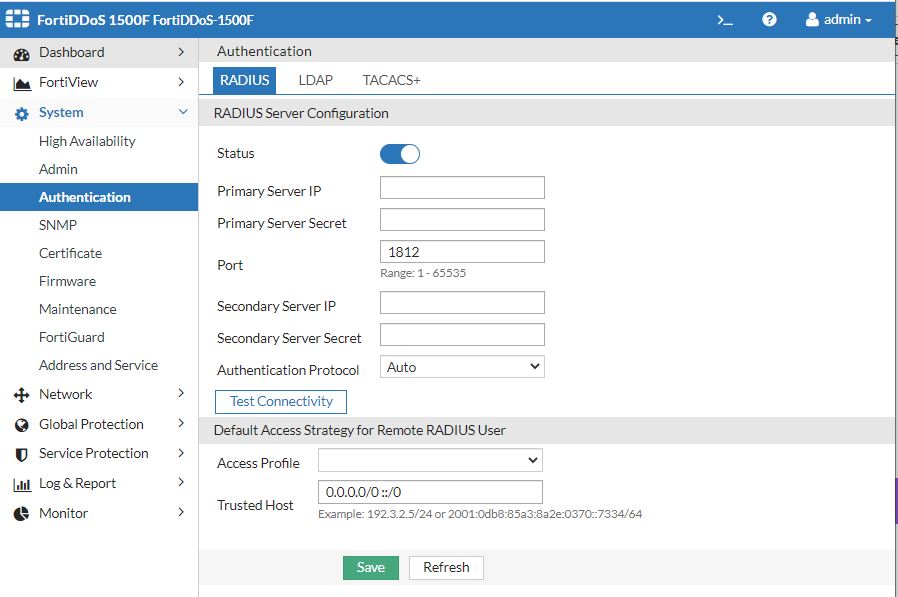This screenshot has height=597, width=898.
Task: Open Address and Service menu item
Action: coord(99,366)
